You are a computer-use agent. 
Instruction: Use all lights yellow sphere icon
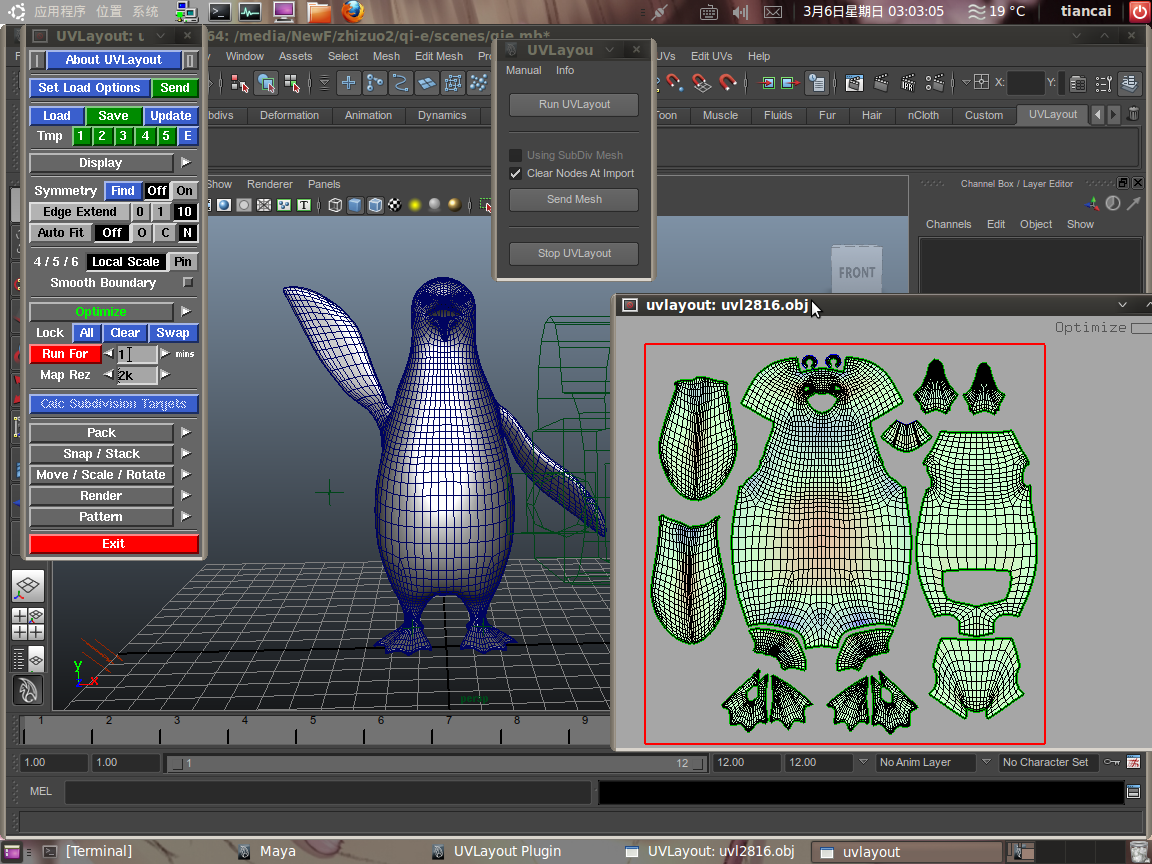coord(415,205)
